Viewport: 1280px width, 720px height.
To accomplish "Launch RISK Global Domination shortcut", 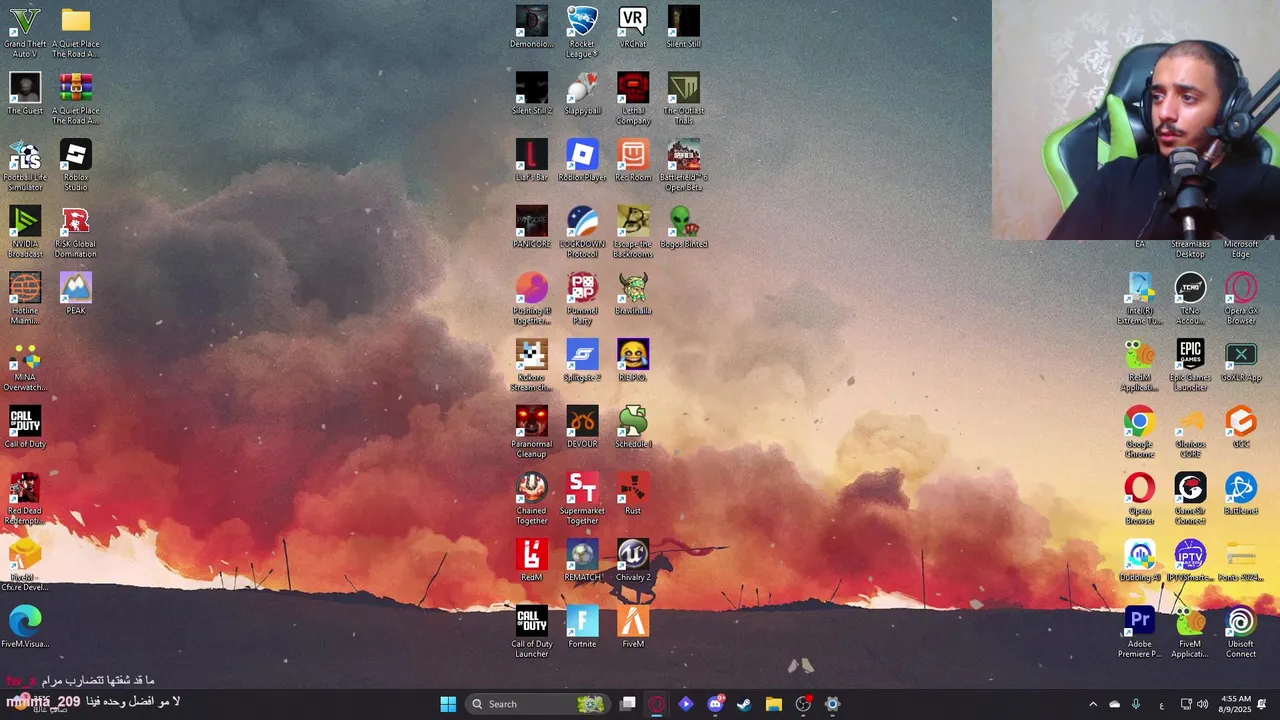I will click(76, 231).
